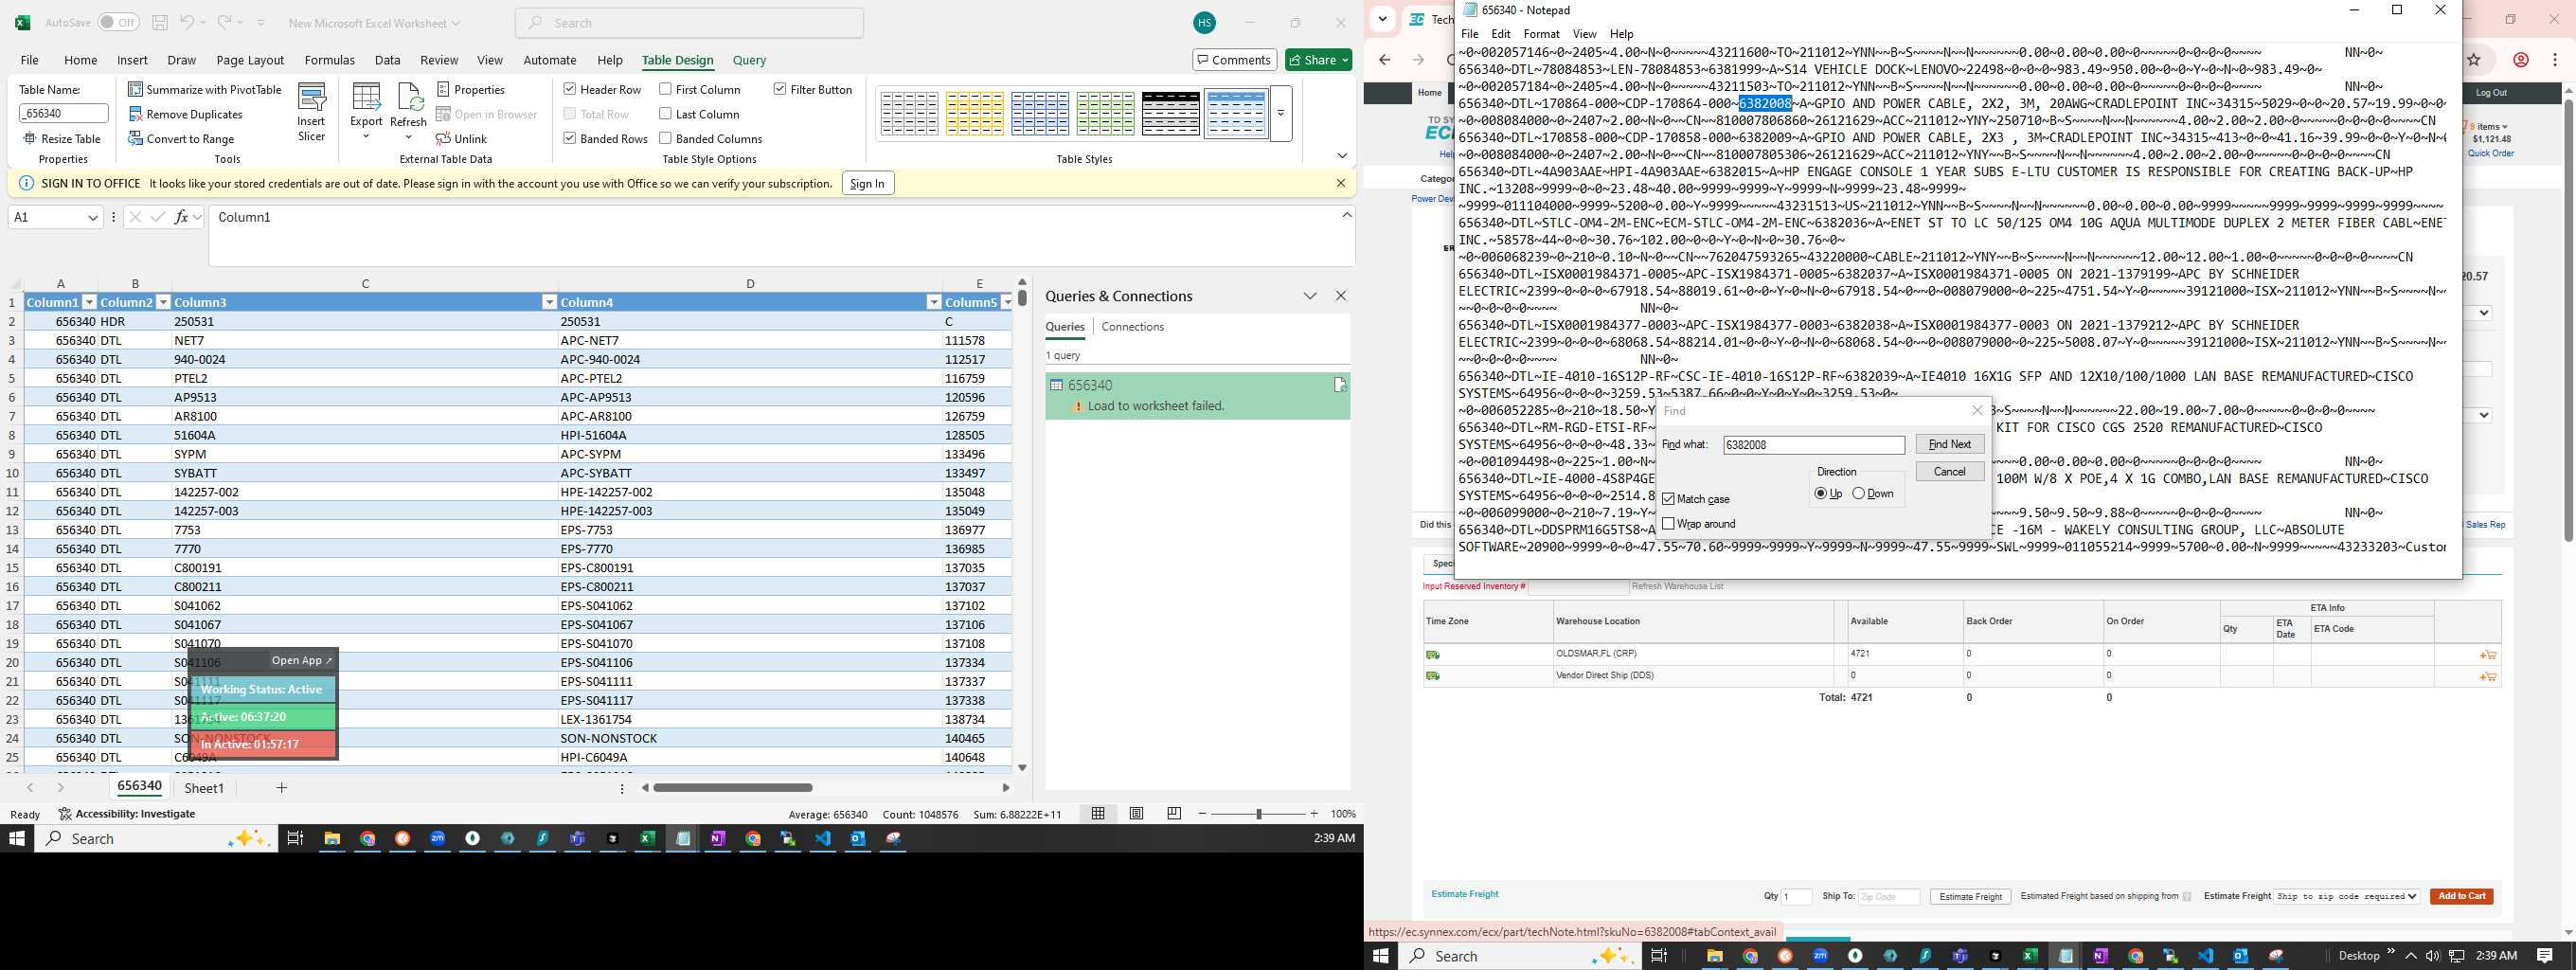Select Normal view icon in status bar
Image resolution: width=2576 pixels, height=970 pixels.
click(1098, 814)
